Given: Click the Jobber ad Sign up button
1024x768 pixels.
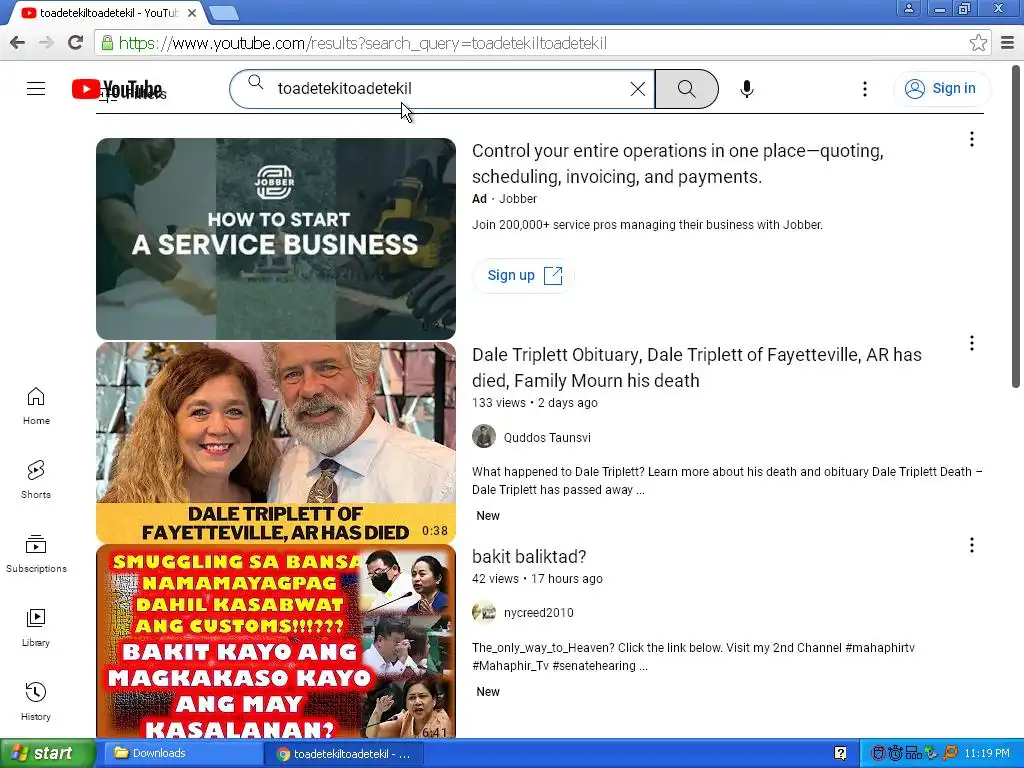Looking at the screenshot, I should click(524, 276).
